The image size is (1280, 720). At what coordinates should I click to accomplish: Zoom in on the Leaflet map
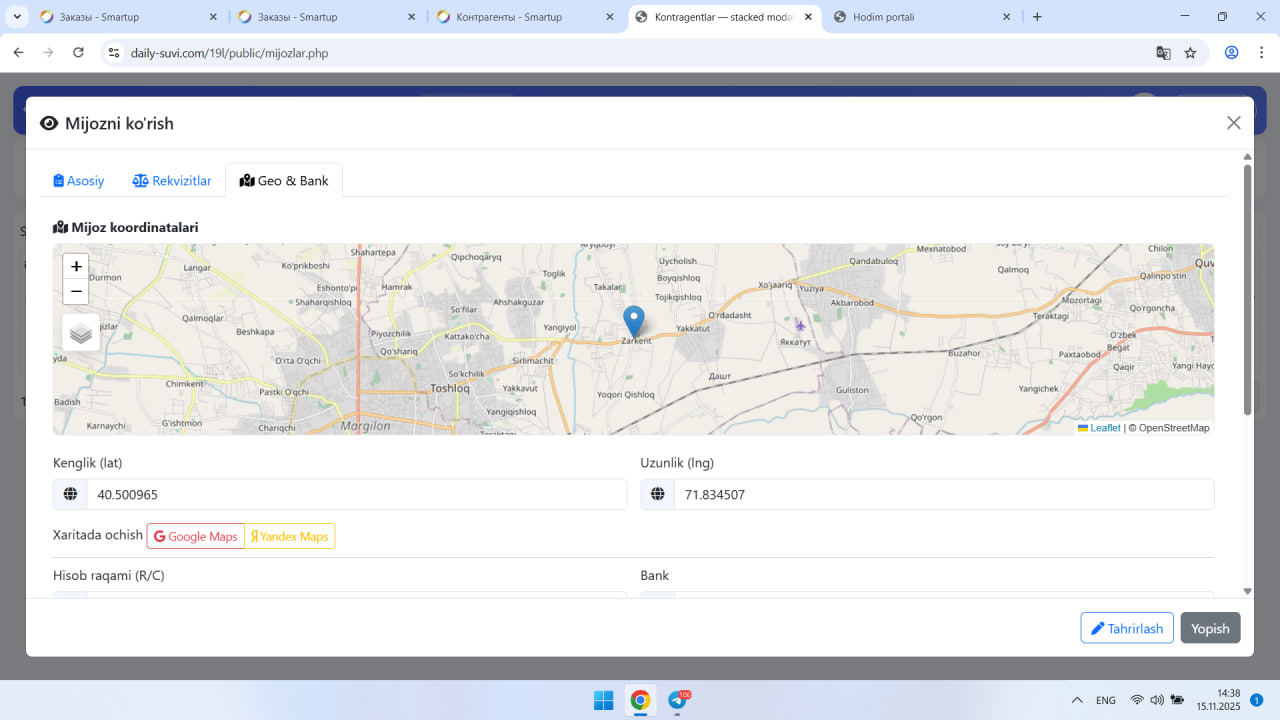point(76,267)
